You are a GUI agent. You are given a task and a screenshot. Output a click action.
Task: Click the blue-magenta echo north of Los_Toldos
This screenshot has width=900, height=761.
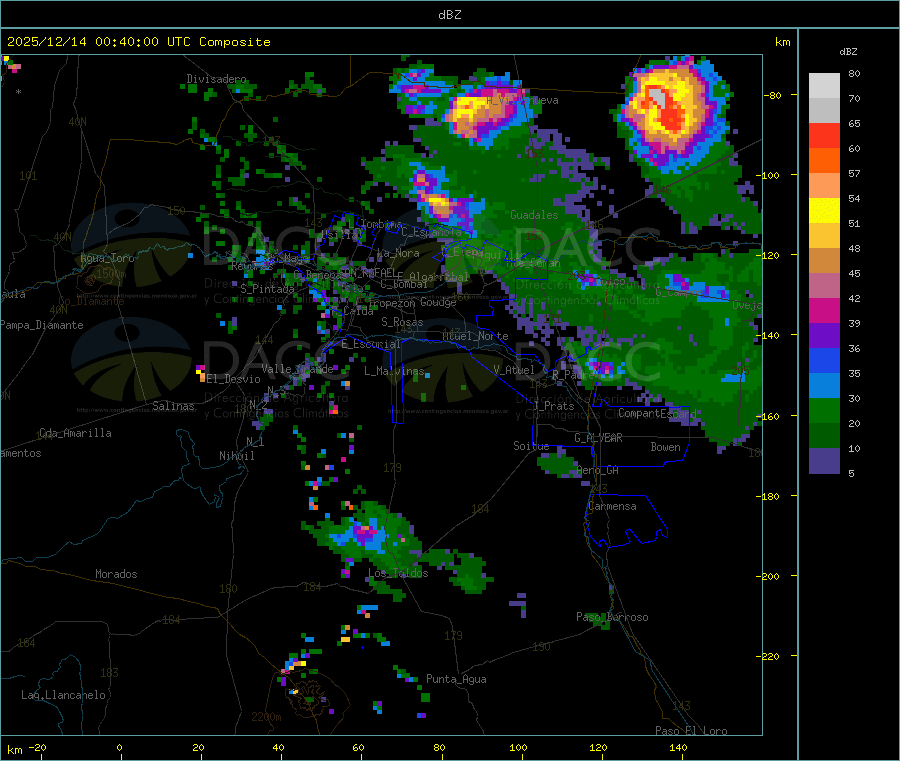(365, 534)
